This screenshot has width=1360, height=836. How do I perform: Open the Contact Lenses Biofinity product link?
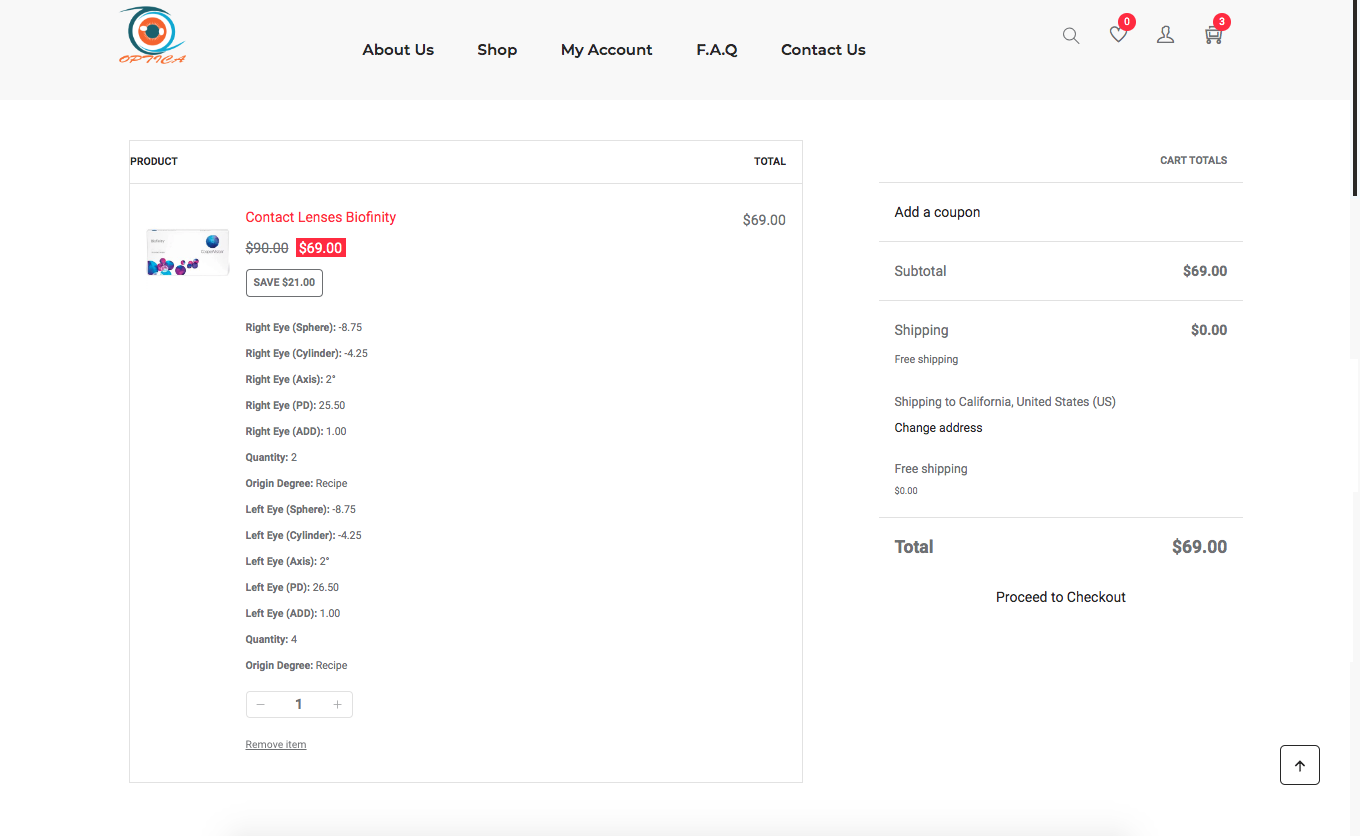pos(321,217)
